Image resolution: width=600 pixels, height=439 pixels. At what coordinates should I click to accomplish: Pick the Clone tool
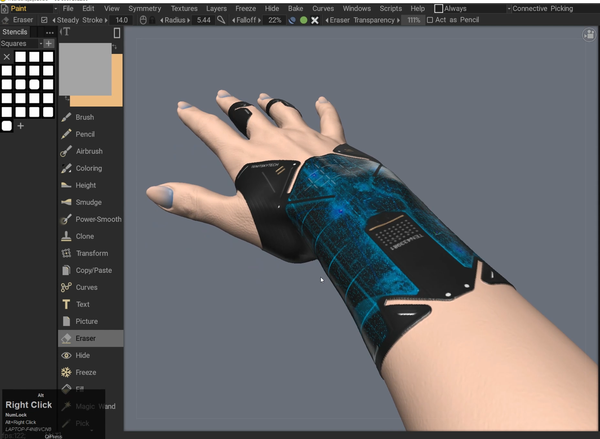[85, 236]
